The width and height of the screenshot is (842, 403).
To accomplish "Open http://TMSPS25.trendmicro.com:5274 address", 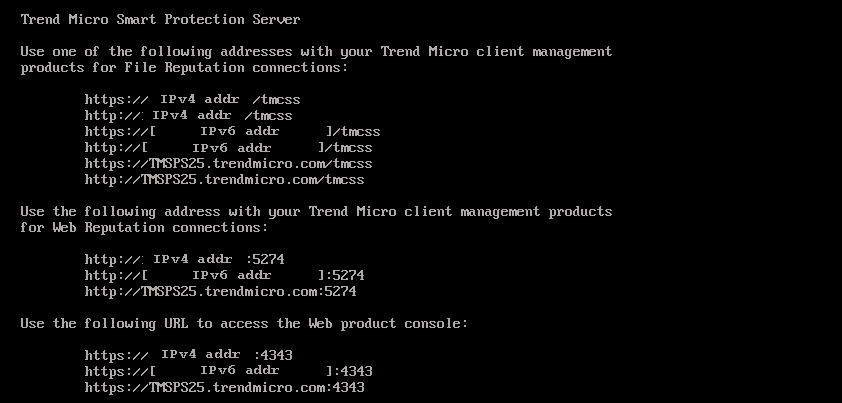I will (220, 292).
